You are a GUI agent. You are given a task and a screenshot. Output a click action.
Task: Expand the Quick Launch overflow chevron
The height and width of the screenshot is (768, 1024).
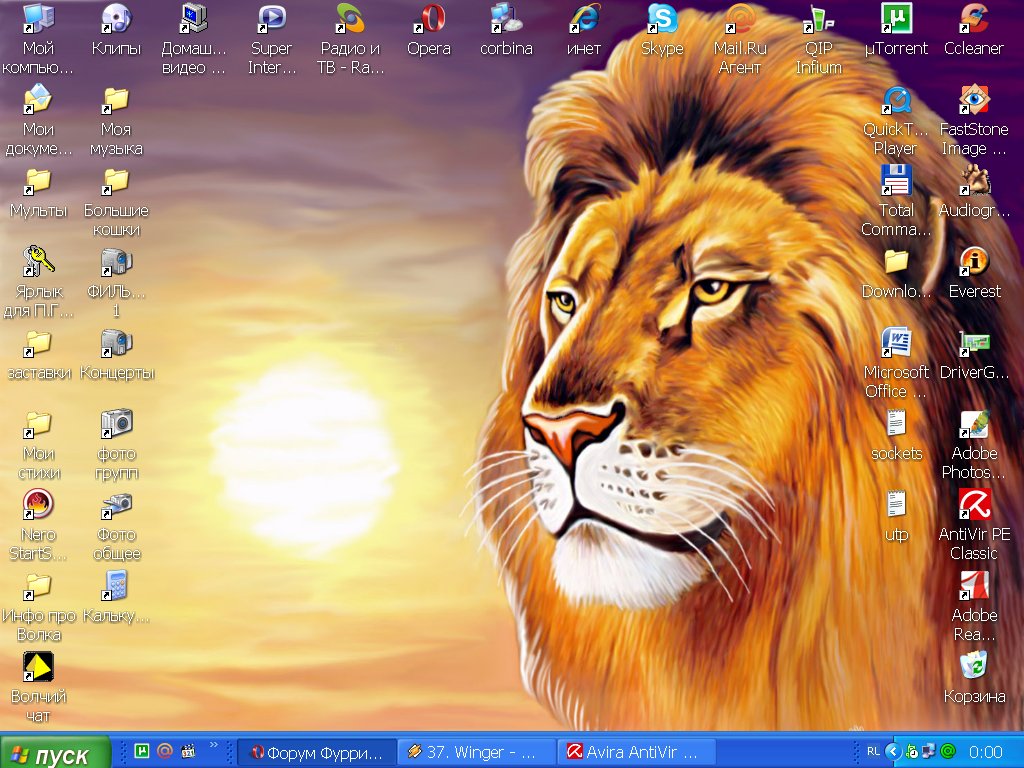coord(214,744)
